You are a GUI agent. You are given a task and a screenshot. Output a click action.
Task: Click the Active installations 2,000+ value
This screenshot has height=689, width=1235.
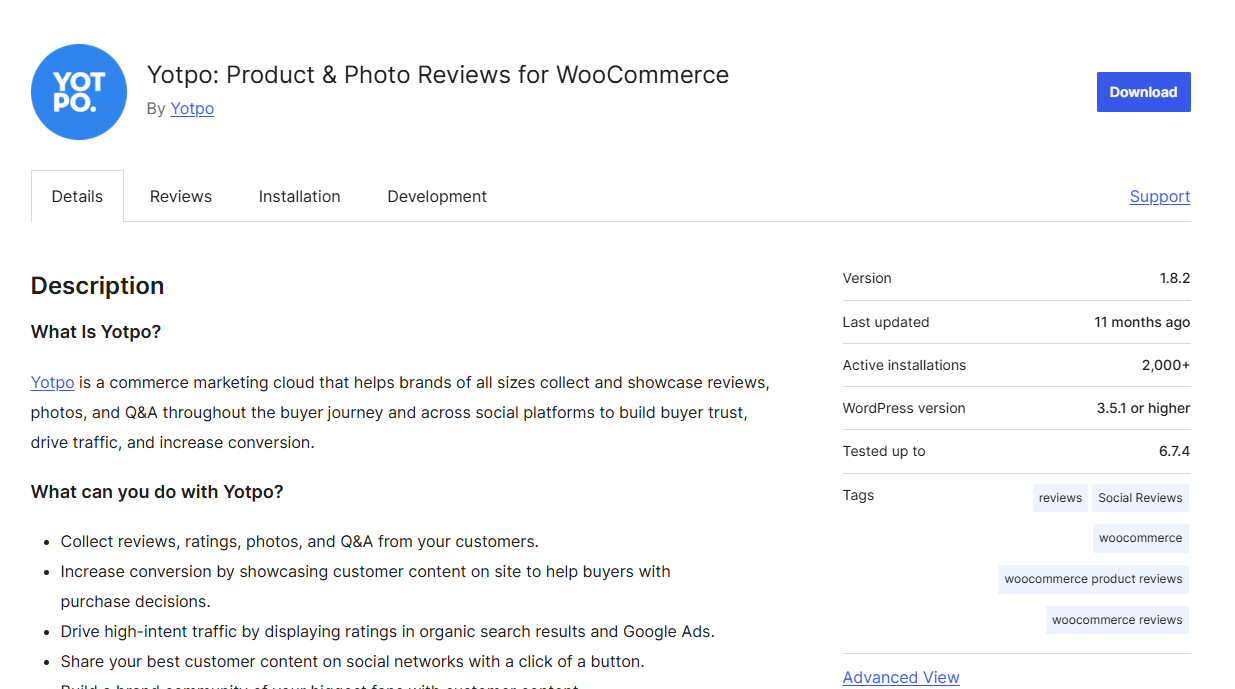point(1165,365)
